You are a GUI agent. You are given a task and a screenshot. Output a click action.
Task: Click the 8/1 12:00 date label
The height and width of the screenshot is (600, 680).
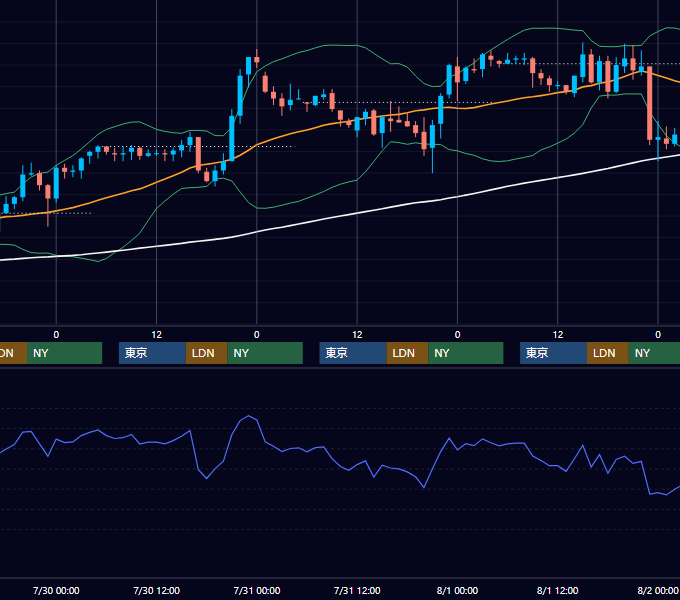point(558,590)
